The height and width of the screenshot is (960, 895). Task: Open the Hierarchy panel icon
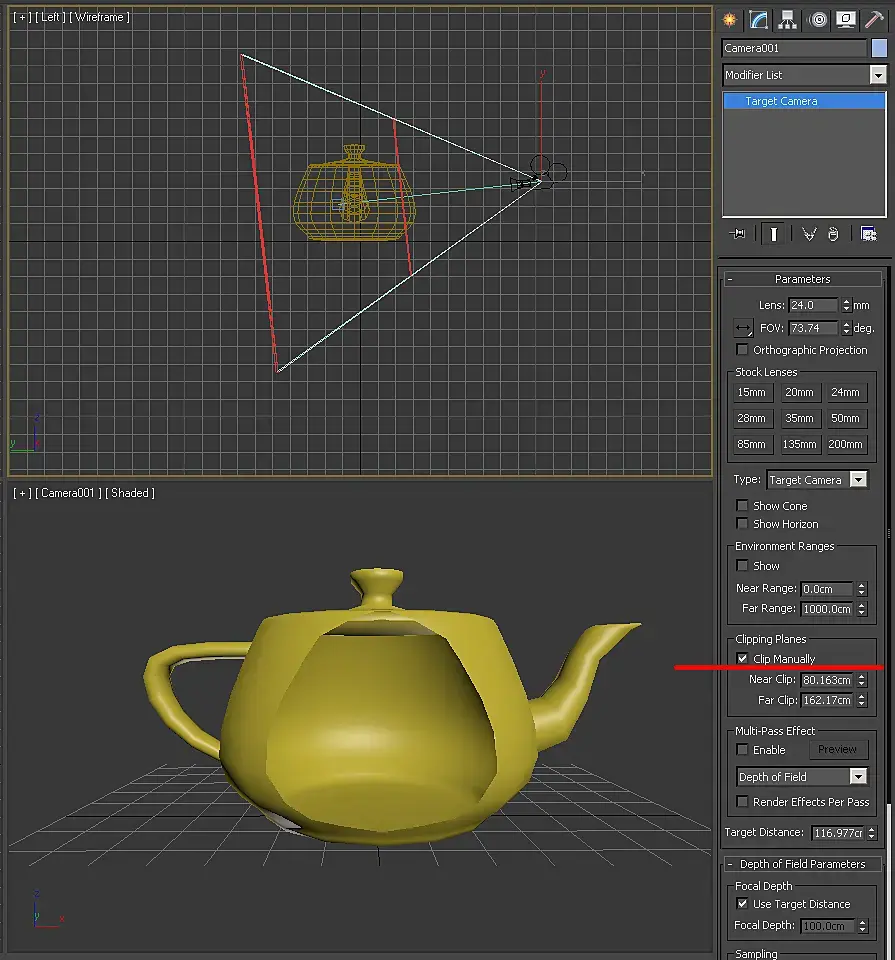787,20
